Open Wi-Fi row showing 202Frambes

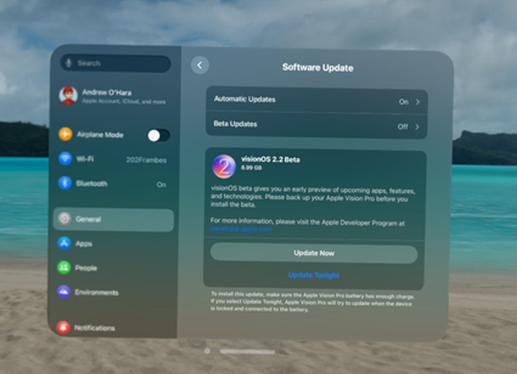(113, 159)
